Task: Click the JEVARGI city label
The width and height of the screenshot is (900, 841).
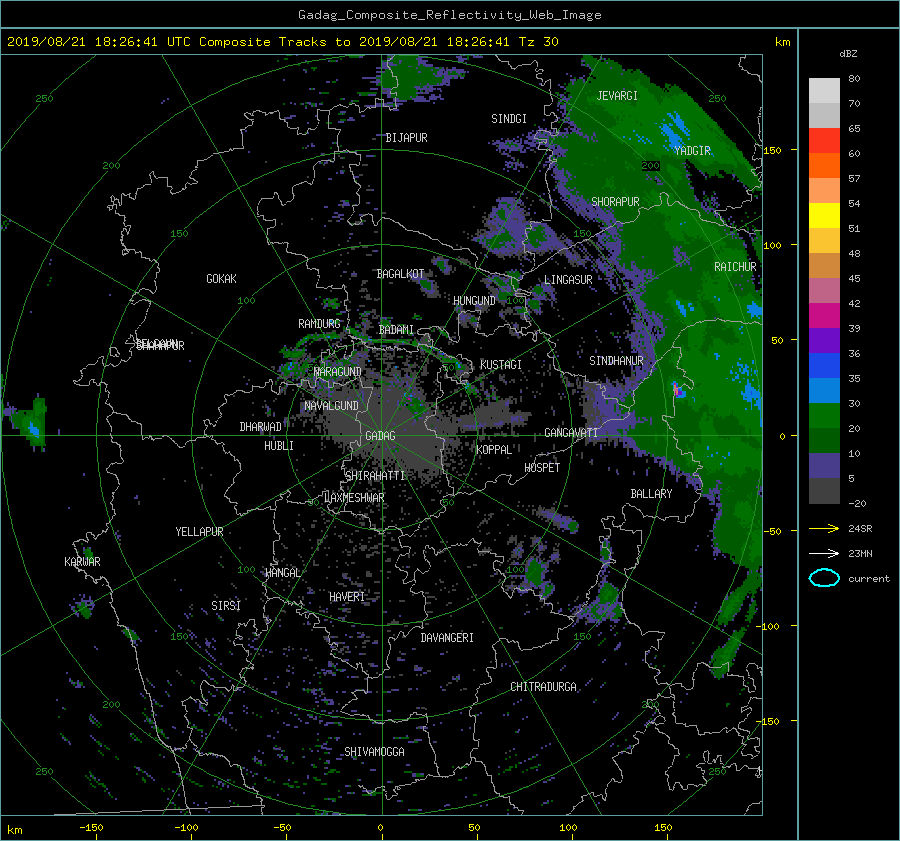Action: pyautogui.click(x=617, y=96)
